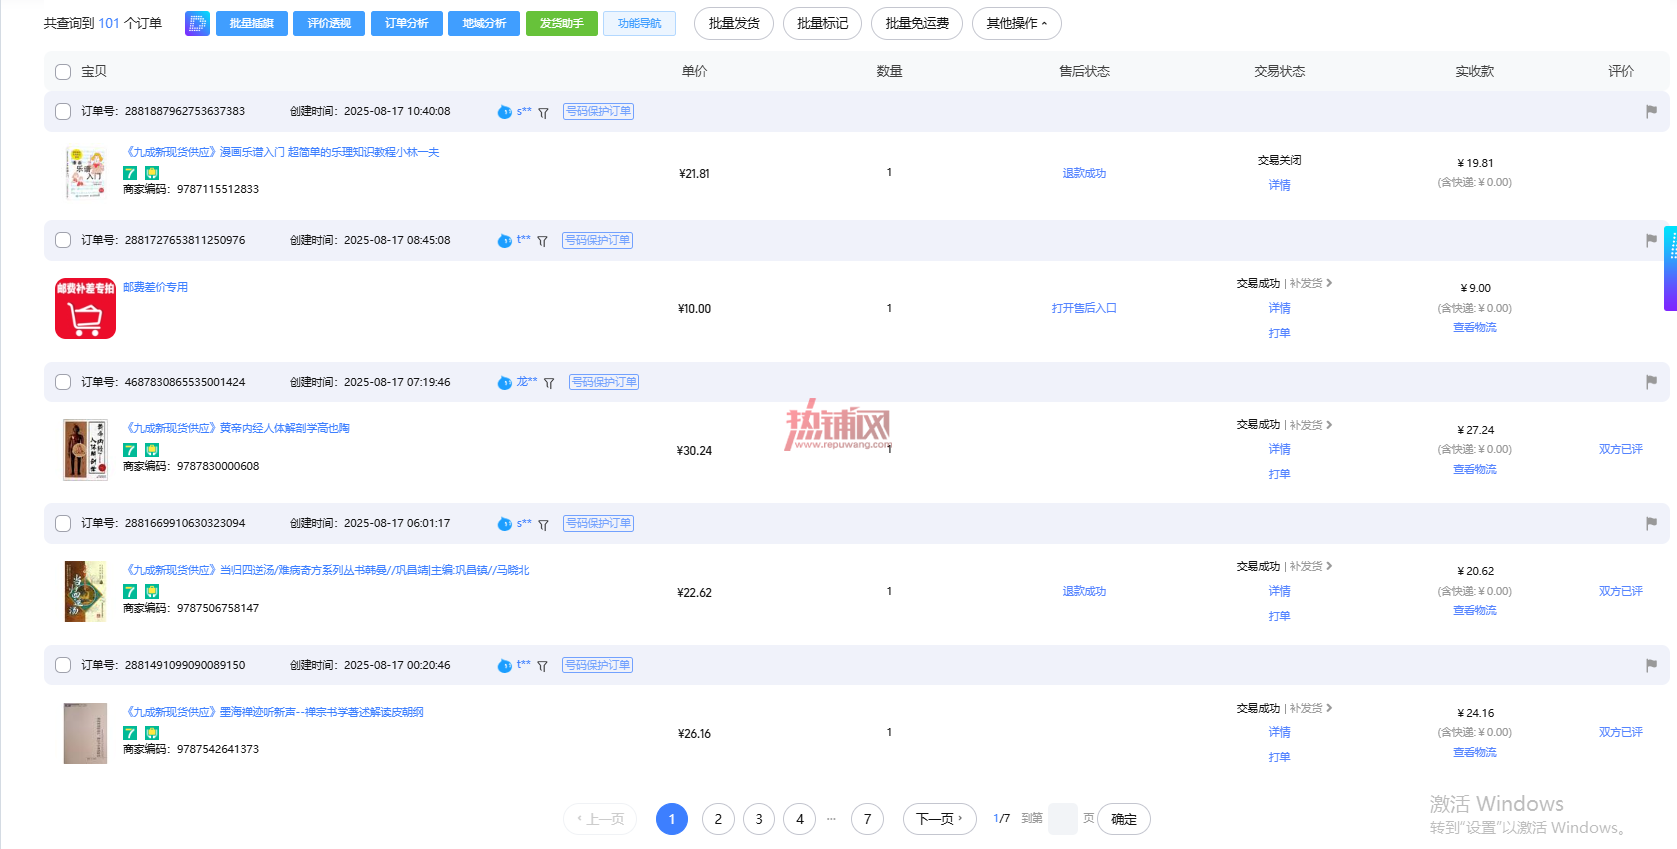The image size is (1677, 849).
Task: Expand 补发货 arrow for the 邮费差价专用 order
Action: click(1329, 283)
